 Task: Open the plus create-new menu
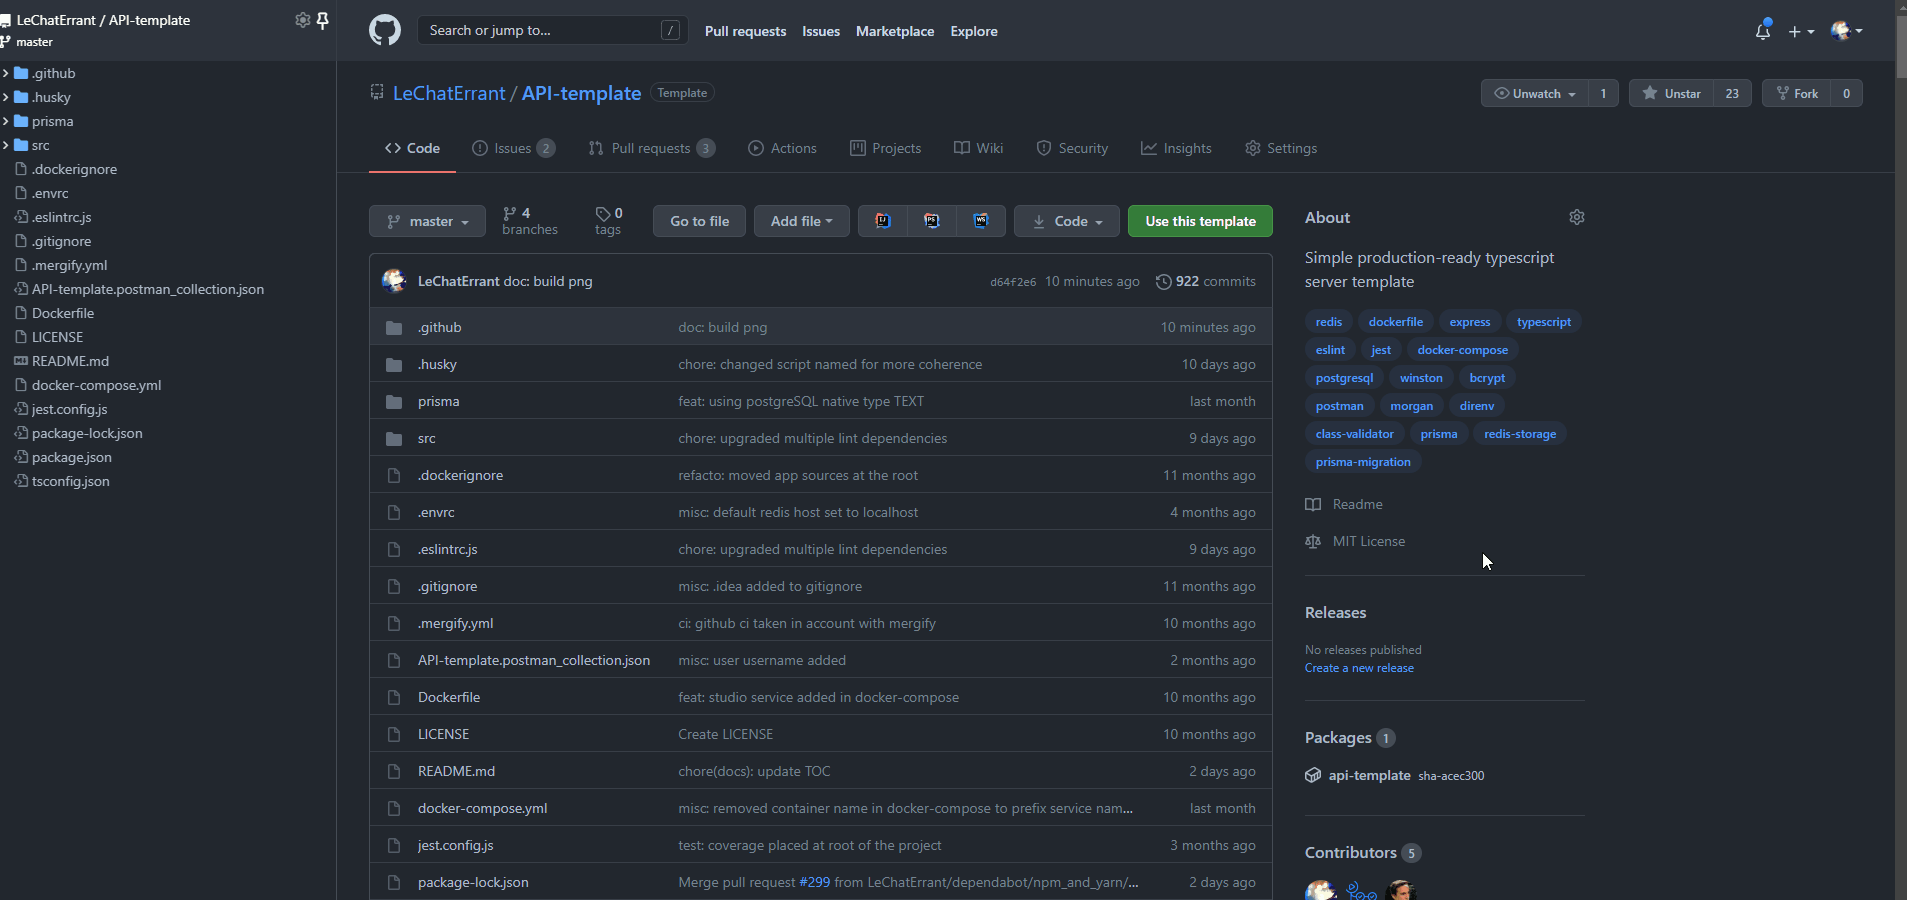click(1801, 31)
